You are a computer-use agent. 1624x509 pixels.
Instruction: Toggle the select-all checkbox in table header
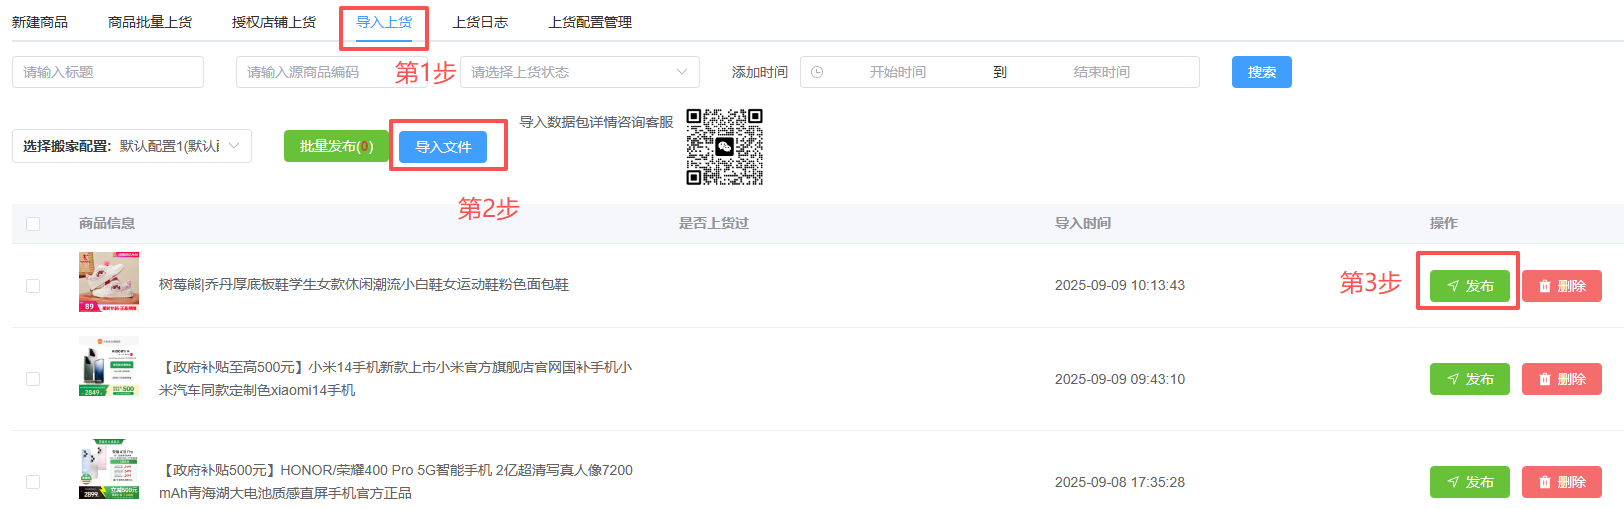point(33,224)
